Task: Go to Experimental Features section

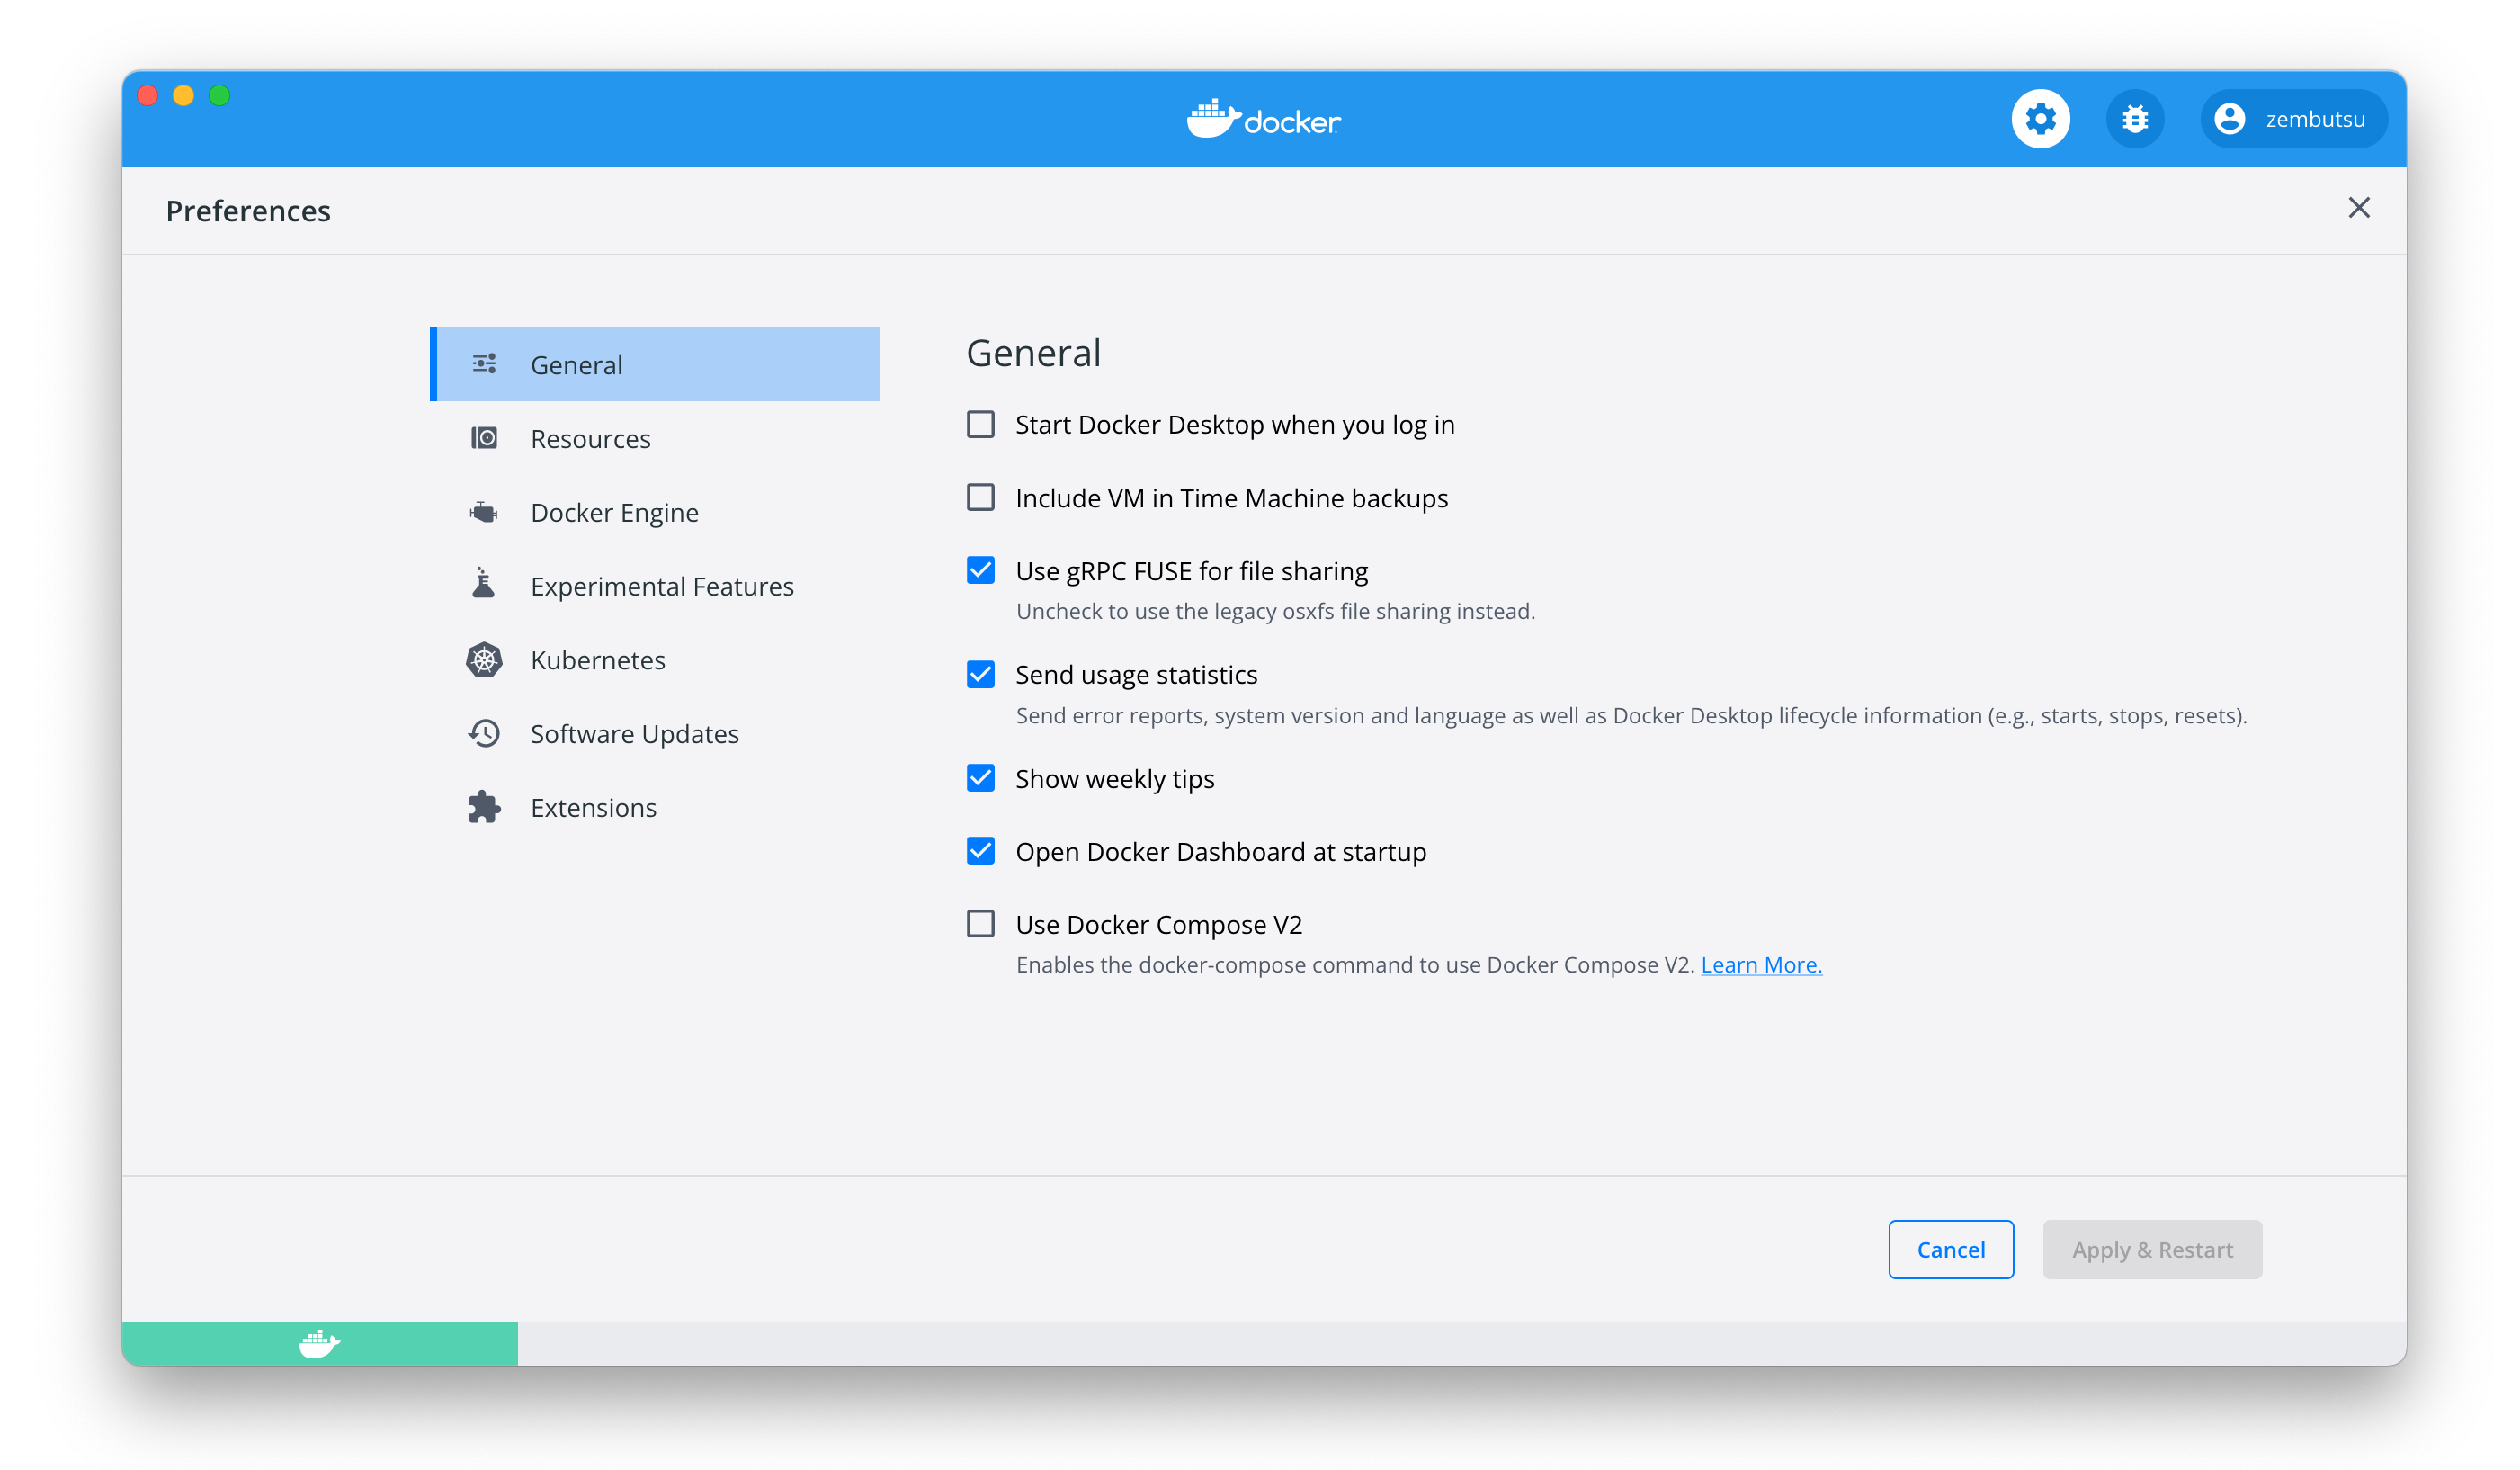Action: 655,586
